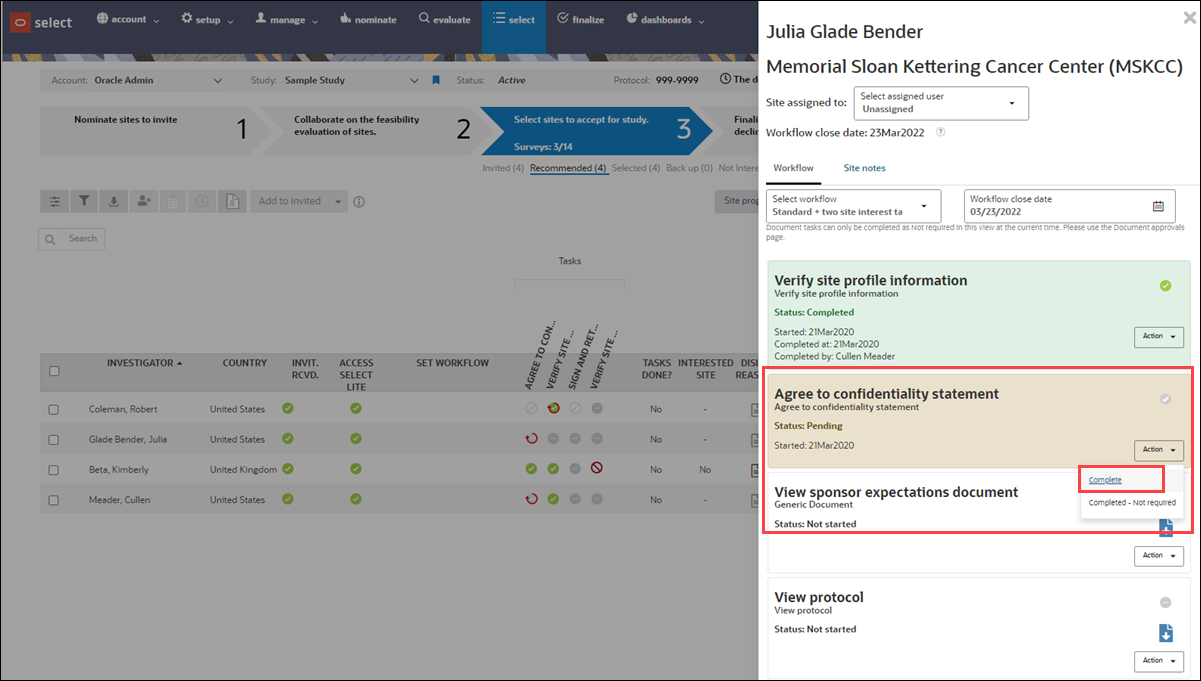Open Action dropdown for View protocol

pyautogui.click(x=1158, y=660)
